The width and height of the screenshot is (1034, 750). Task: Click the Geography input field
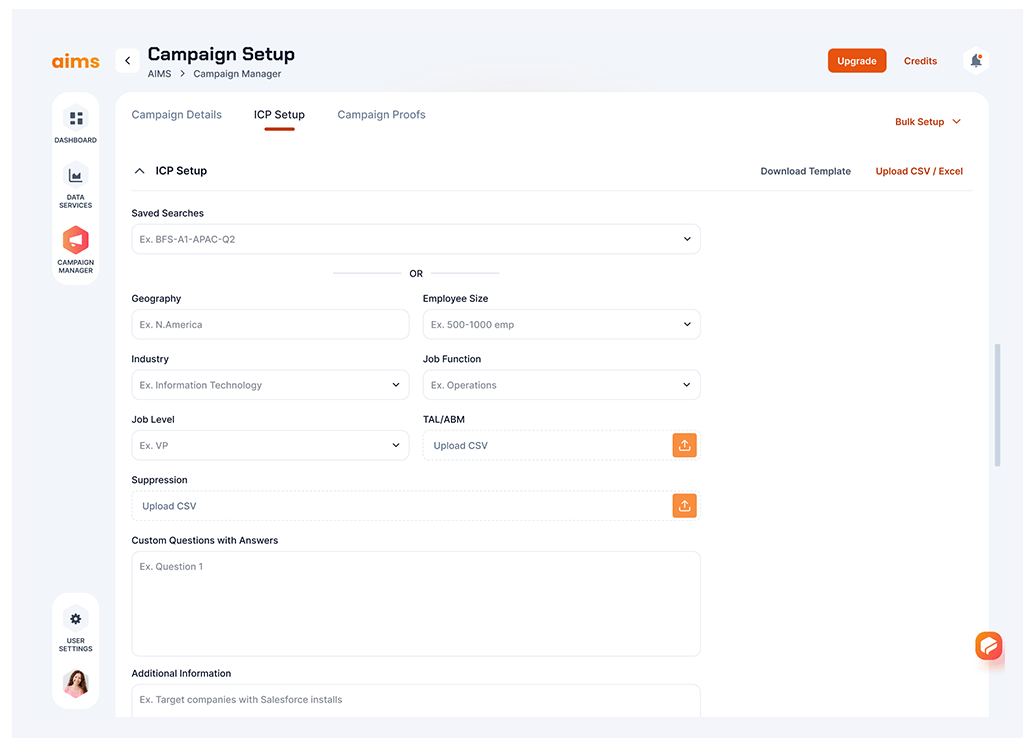(x=270, y=325)
